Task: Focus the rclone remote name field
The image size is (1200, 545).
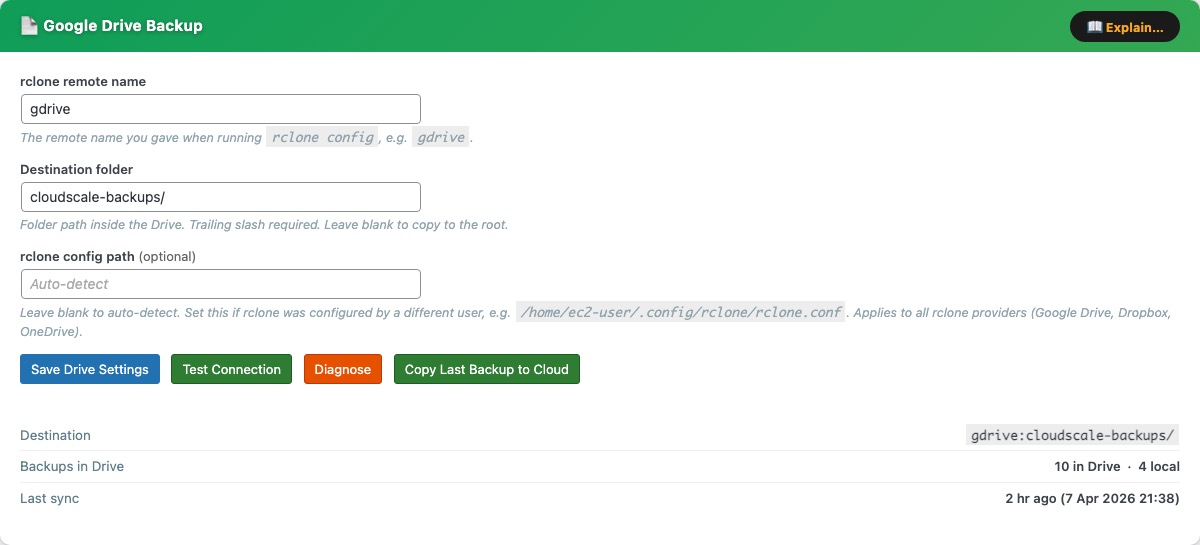Action: [x=220, y=109]
